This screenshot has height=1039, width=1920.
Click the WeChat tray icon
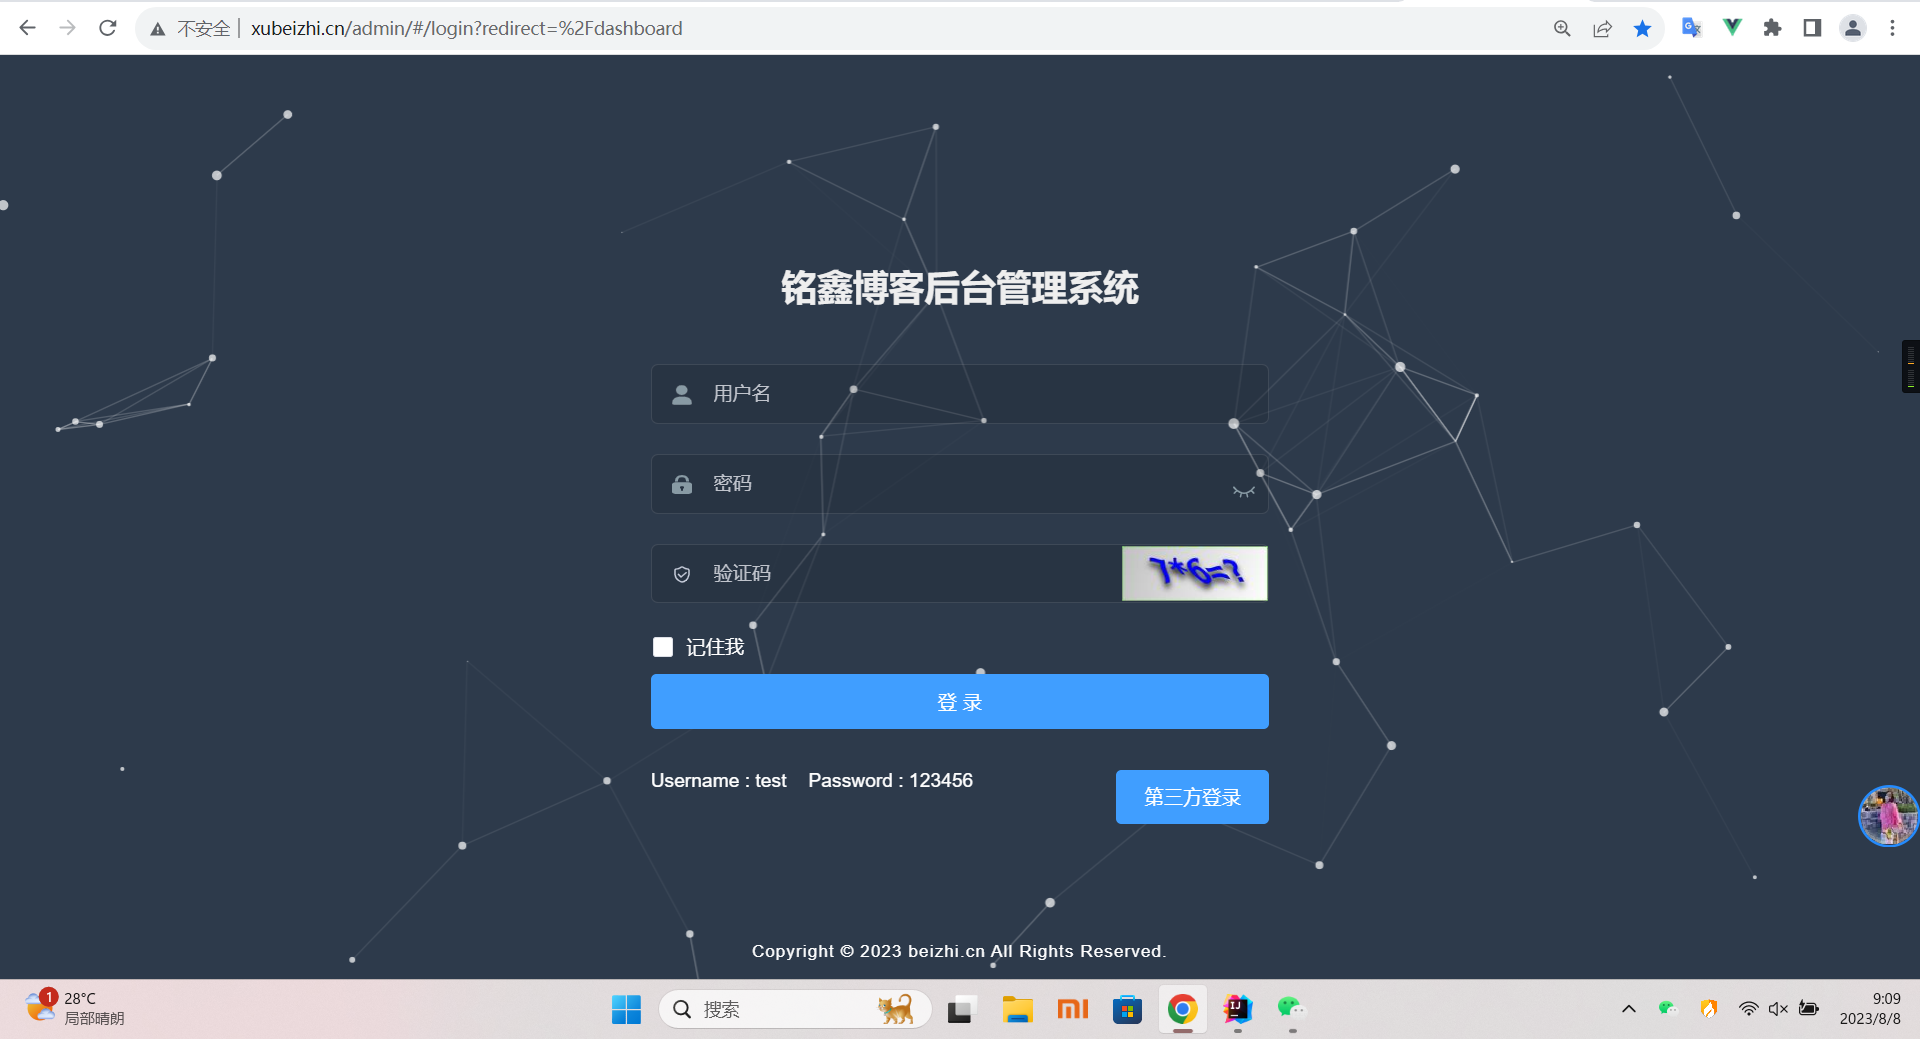[1667, 1008]
